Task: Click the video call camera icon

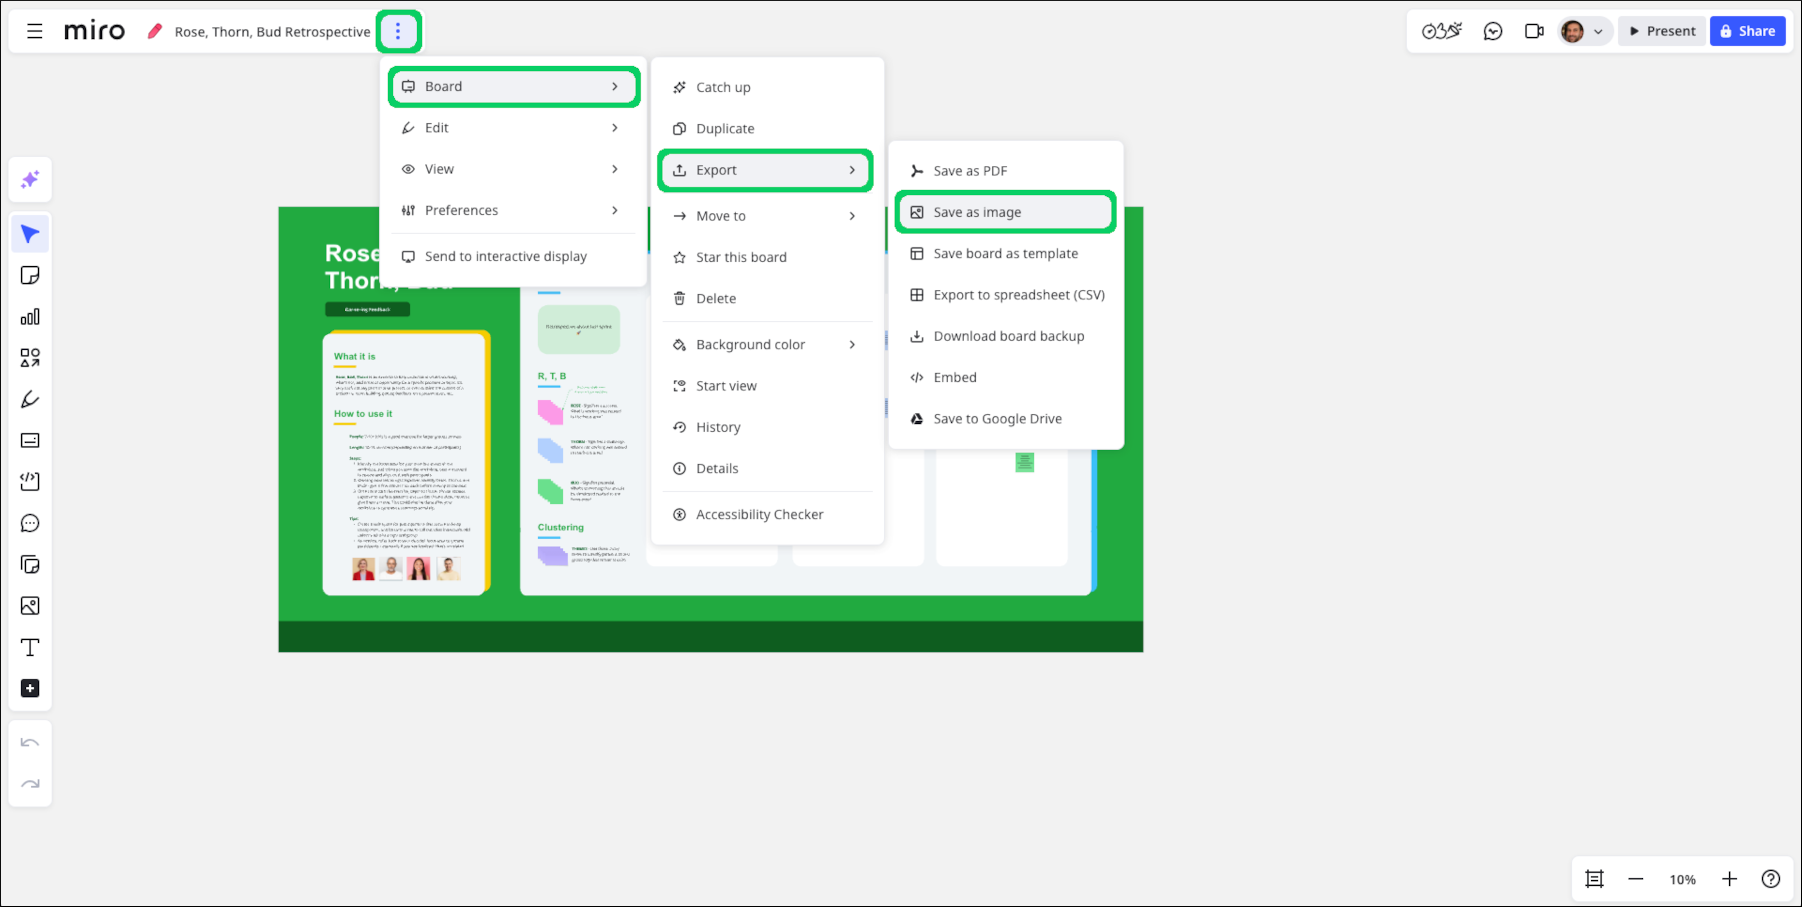Action: pyautogui.click(x=1534, y=31)
